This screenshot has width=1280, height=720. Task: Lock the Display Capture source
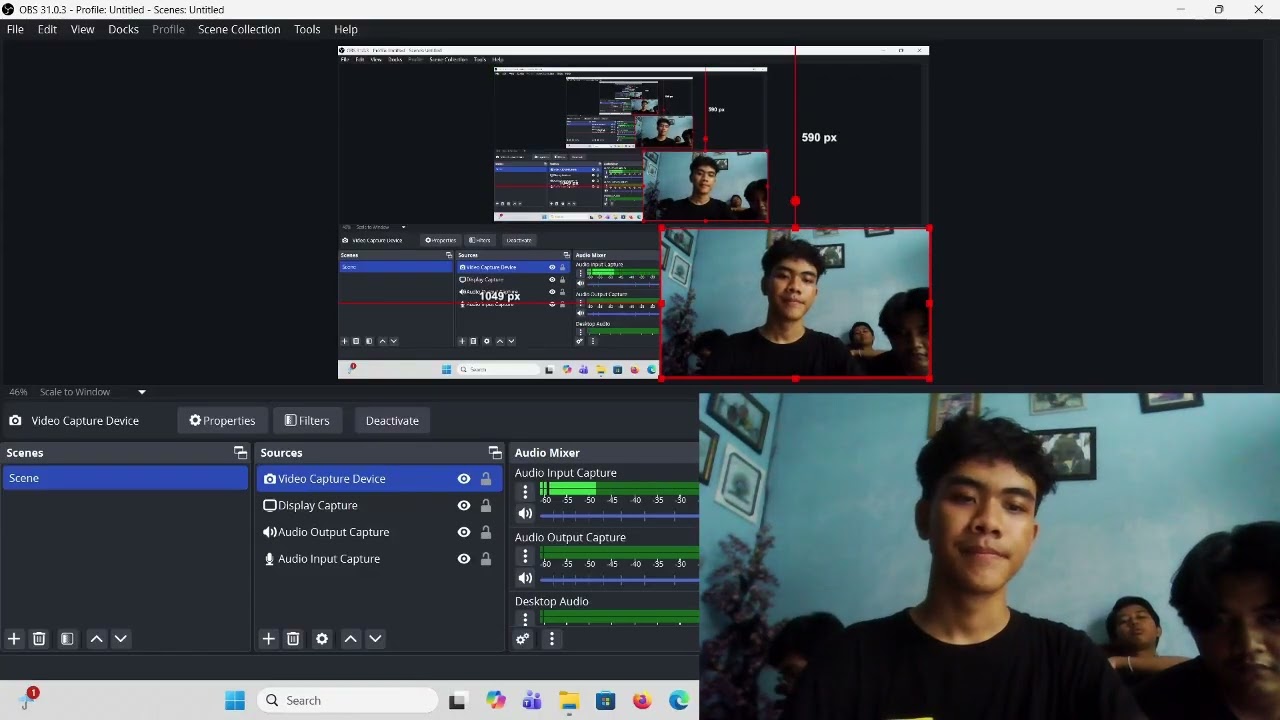coord(486,505)
